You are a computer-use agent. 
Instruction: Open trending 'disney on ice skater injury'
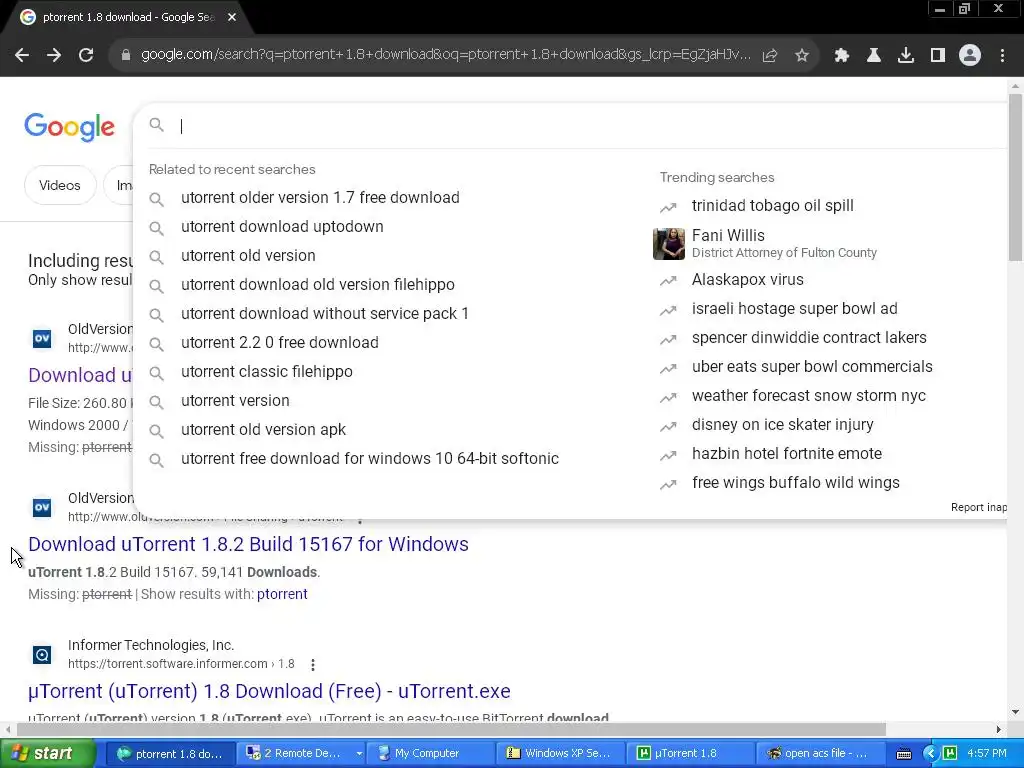click(782, 424)
